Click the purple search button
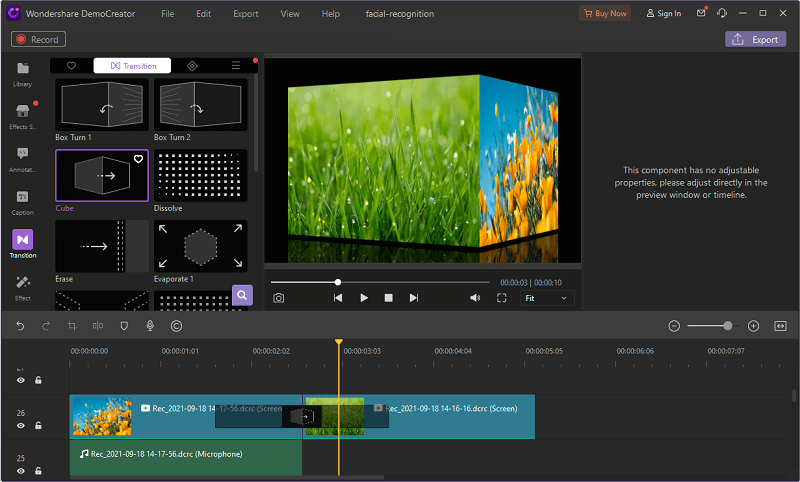The width and height of the screenshot is (800, 482). (x=242, y=295)
